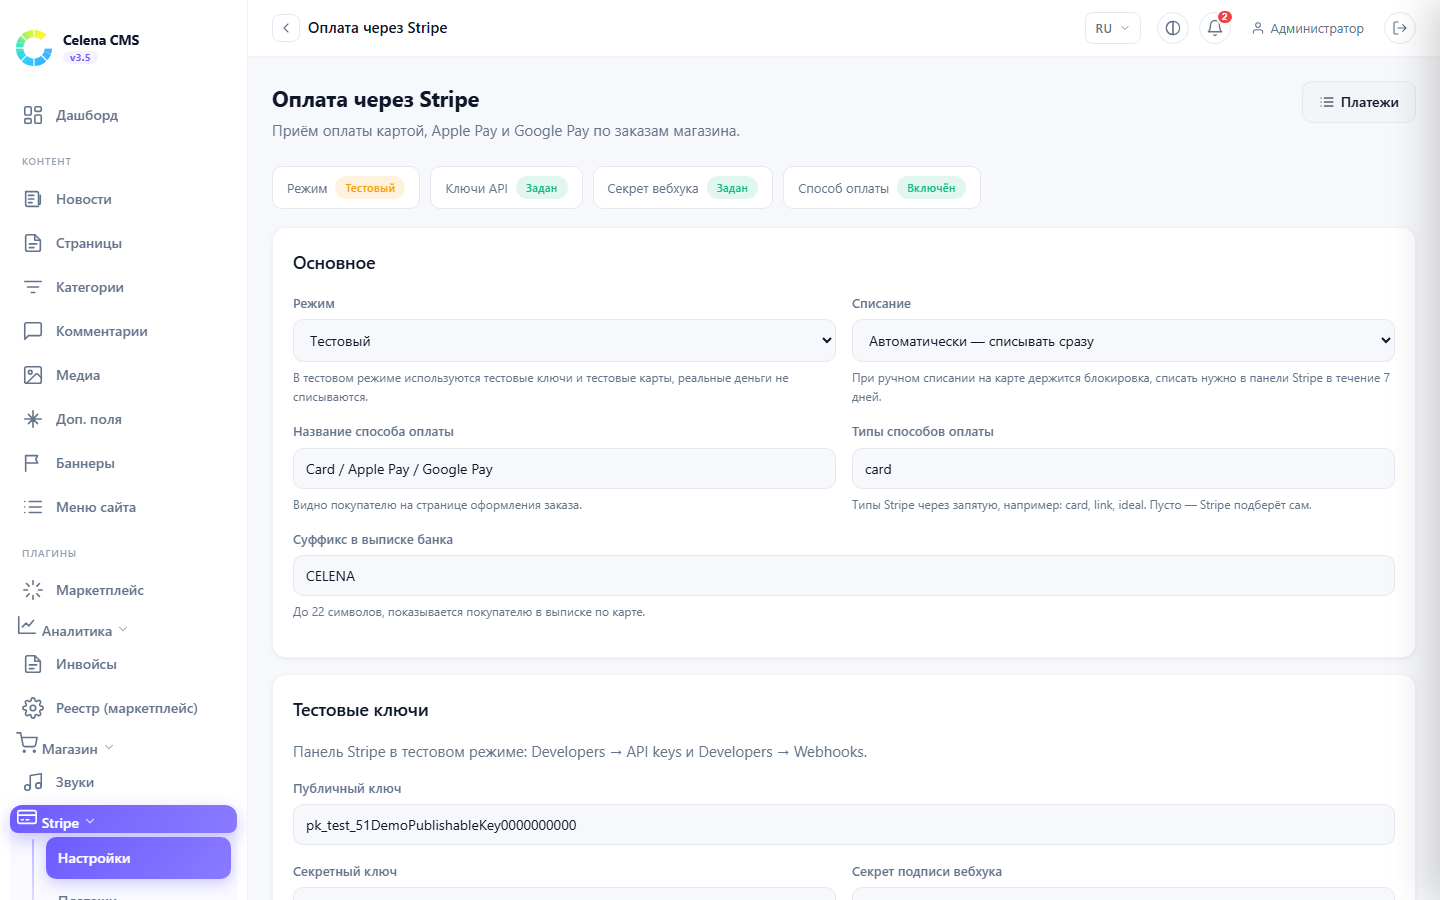The image size is (1440, 900).
Task: Select Настройки under Stripe
Action: click(138, 858)
